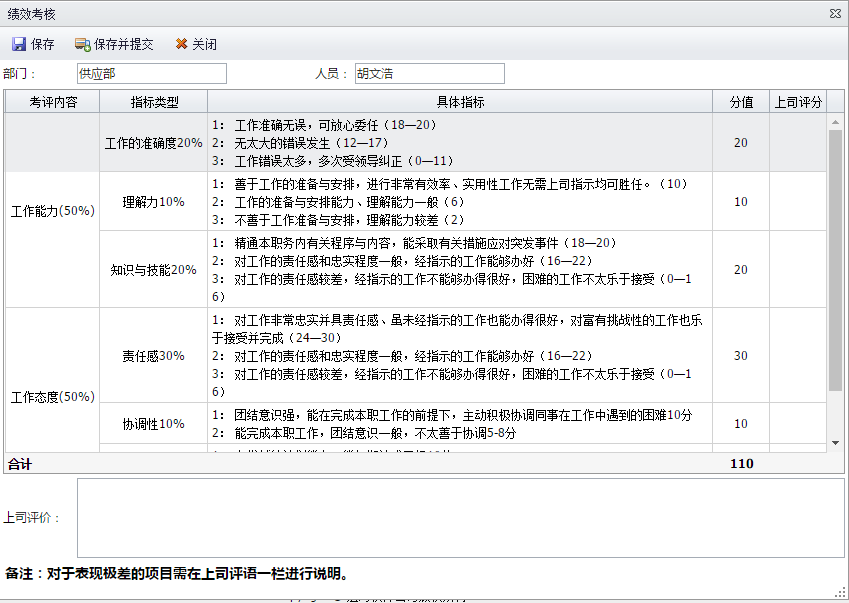Click score 10 in 协调性 row
Image resolution: width=849 pixels, height=603 pixels.
[x=741, y=424]
